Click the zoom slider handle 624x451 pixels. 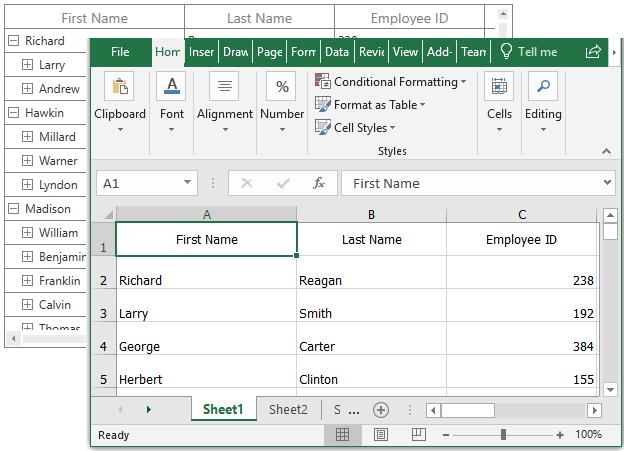[x=503, y=435]
